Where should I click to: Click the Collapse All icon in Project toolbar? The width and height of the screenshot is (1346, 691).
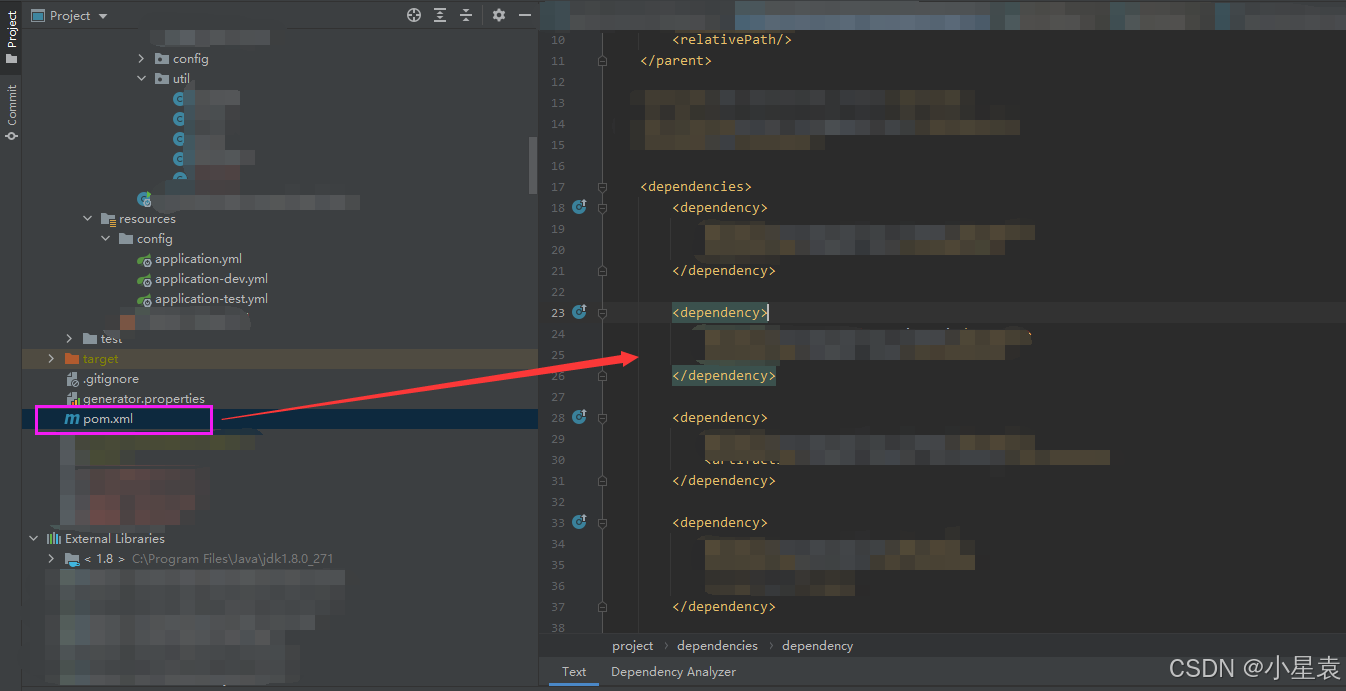point(466,15)
